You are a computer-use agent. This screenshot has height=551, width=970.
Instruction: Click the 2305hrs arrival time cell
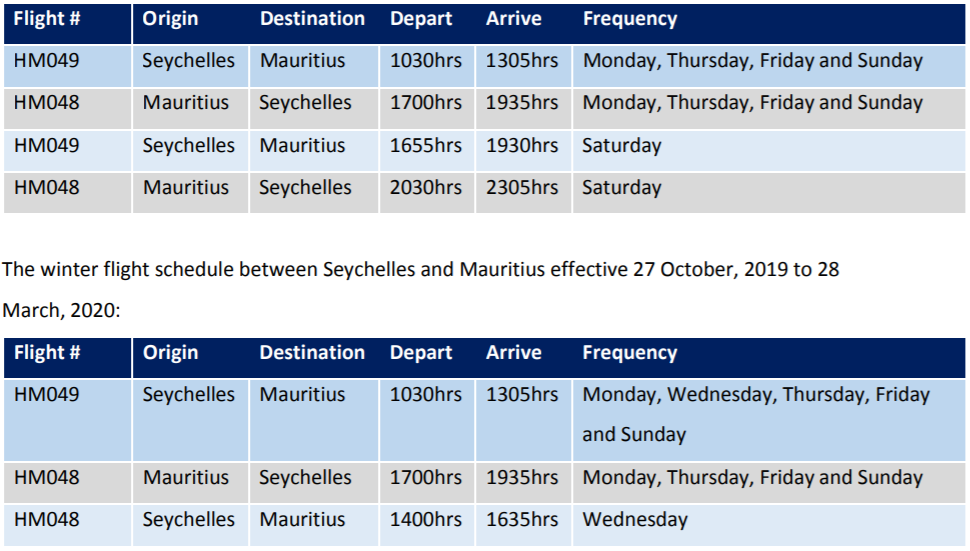pyautogui.click(x=522, y=188)
